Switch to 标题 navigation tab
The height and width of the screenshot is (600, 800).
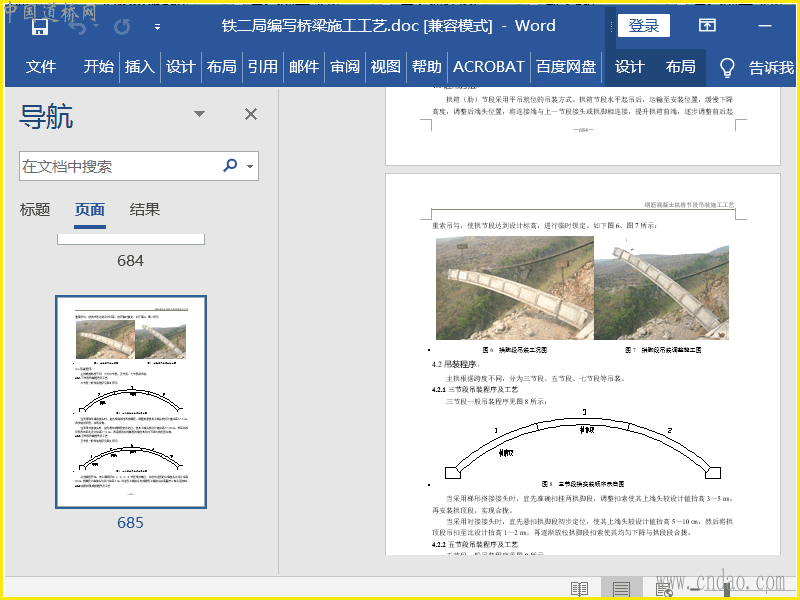tap(35, 209)
